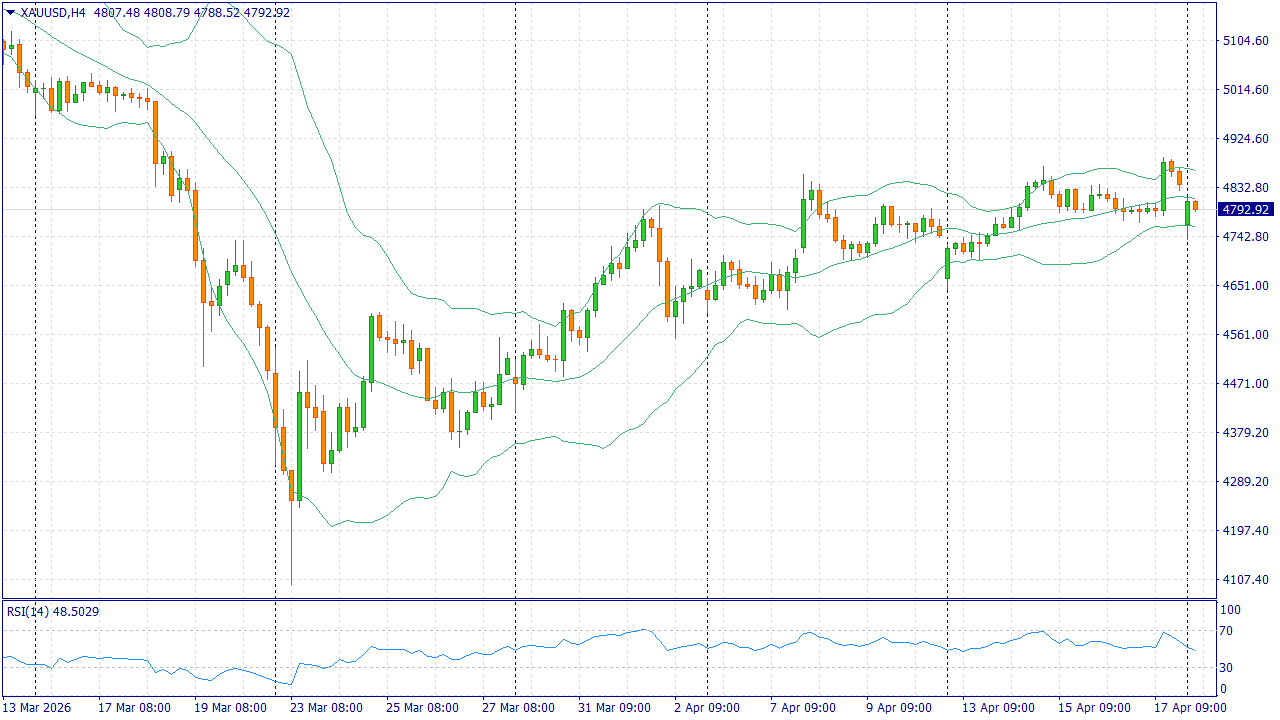Select the 23 Mar 08:00 time label
Screen dimensions: 1280x720
click(x=326, y=708)
